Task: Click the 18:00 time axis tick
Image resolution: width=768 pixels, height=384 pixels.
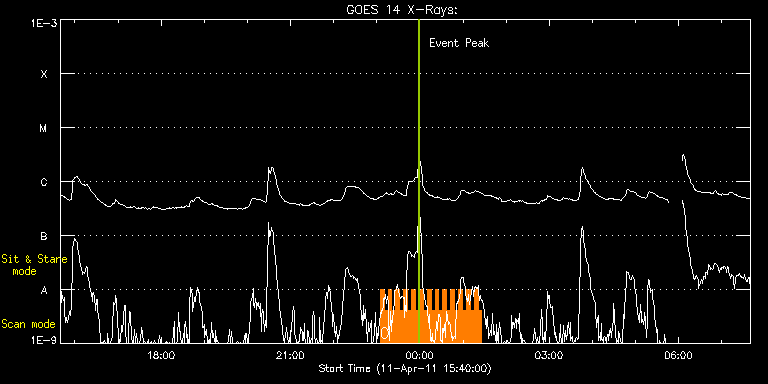Action: 161,355
